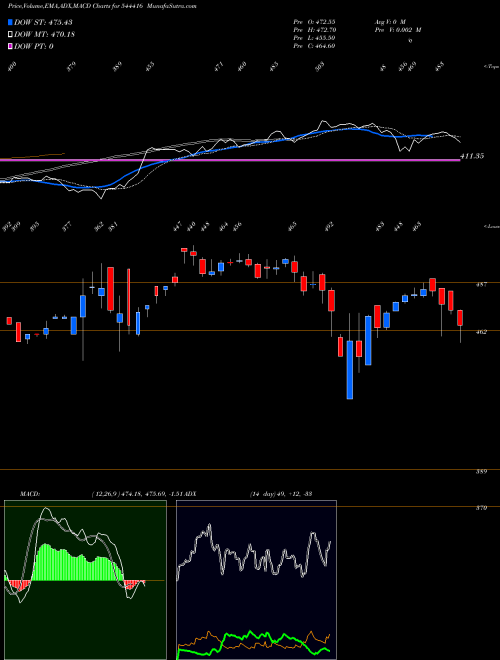Click the chart title mentioning MunafaSutra.com

click(x=102, y=6)
